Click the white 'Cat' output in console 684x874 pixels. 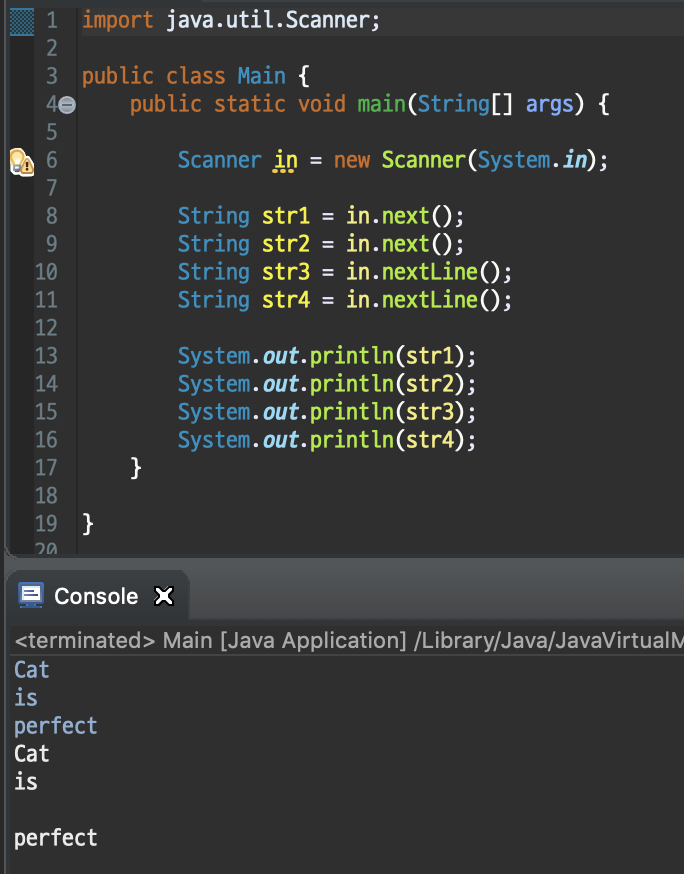(32, 754)
